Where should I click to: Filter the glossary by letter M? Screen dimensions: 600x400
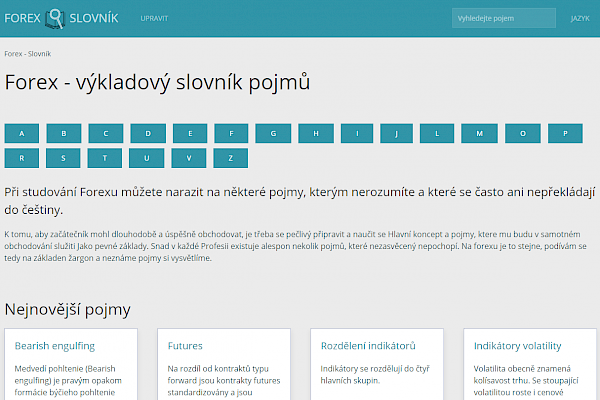480,133
